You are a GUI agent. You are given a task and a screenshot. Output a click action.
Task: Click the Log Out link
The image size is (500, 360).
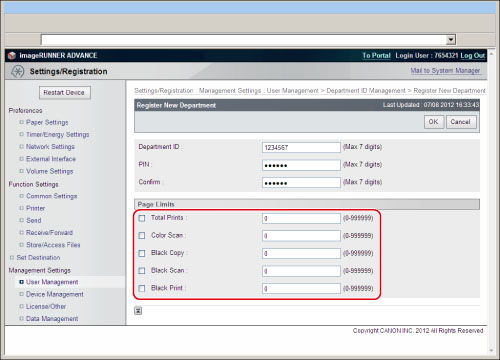pos(472,56)
